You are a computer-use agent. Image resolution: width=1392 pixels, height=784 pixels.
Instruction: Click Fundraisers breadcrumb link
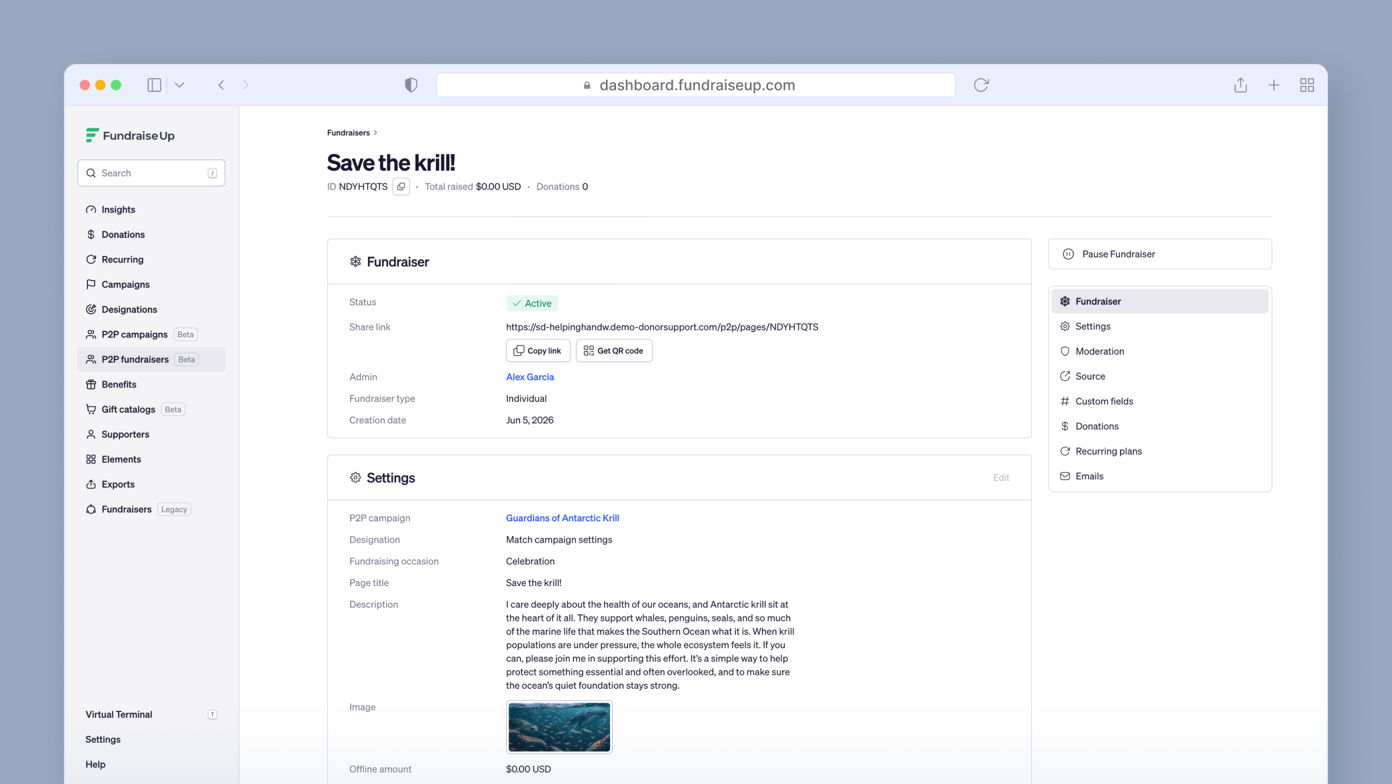click(x=348, y=132)
